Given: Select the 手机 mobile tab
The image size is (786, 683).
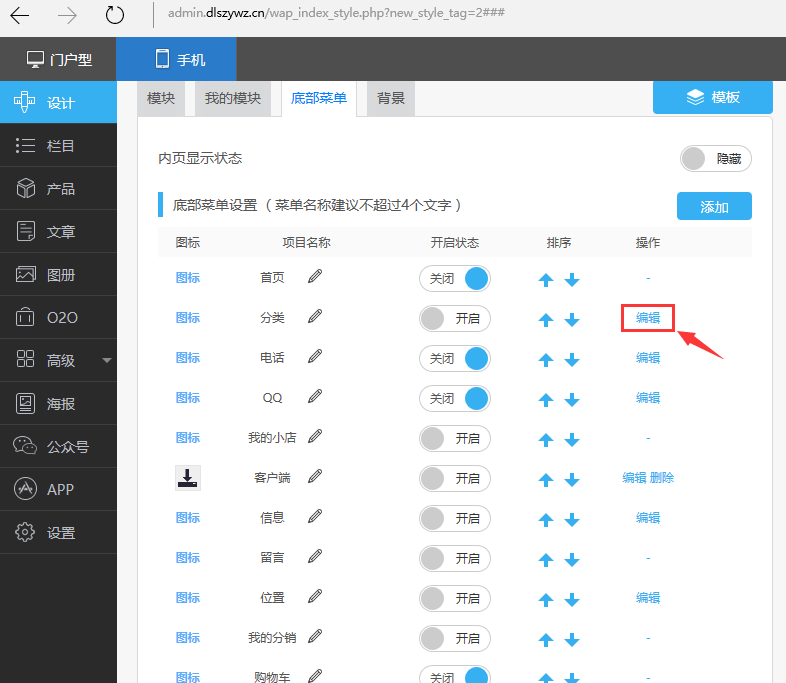Looking at the screenshot, I should pyautogui.click(x=176, y=59).
